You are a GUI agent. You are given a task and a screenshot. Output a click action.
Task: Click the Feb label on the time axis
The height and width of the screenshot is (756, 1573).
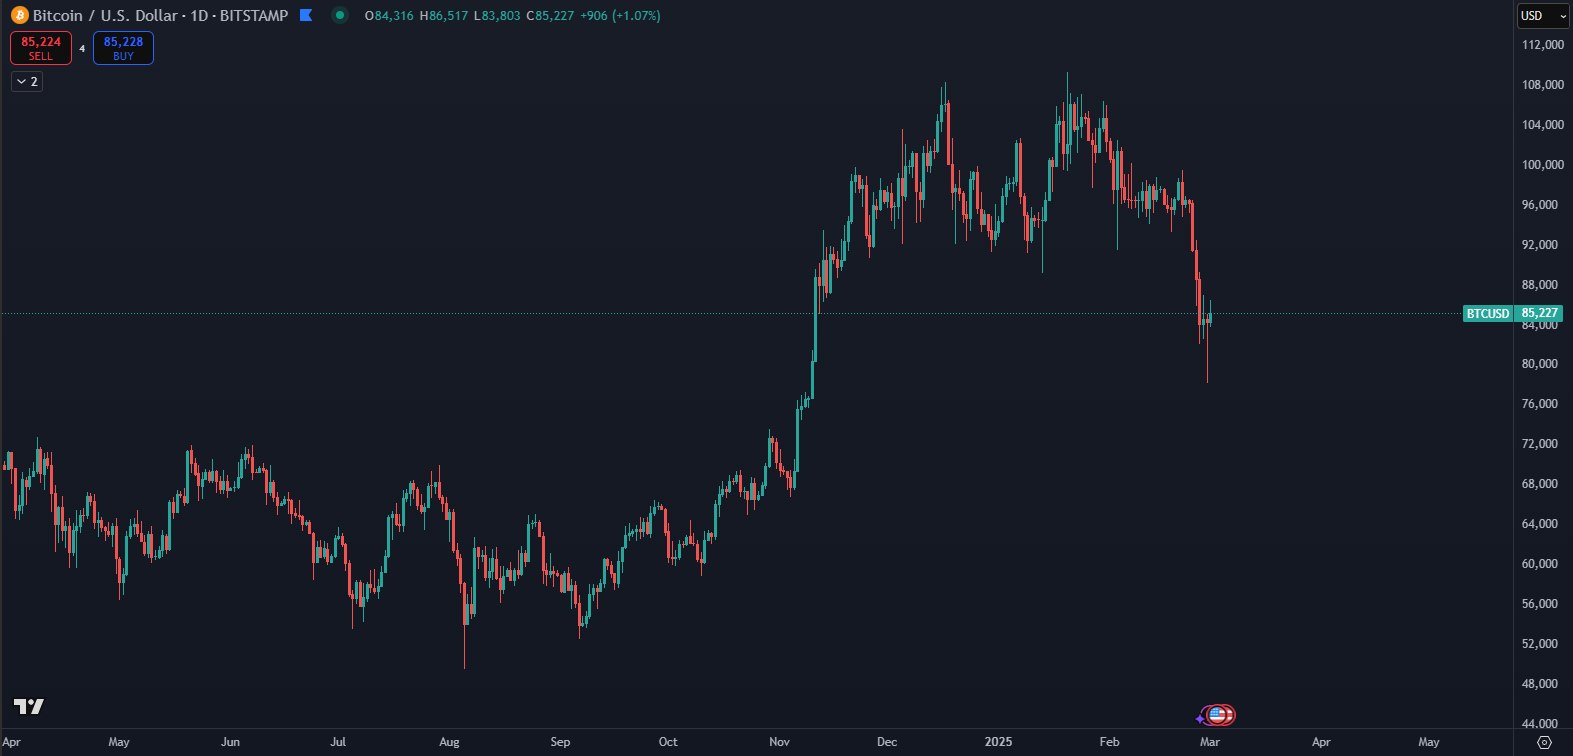1109,742
